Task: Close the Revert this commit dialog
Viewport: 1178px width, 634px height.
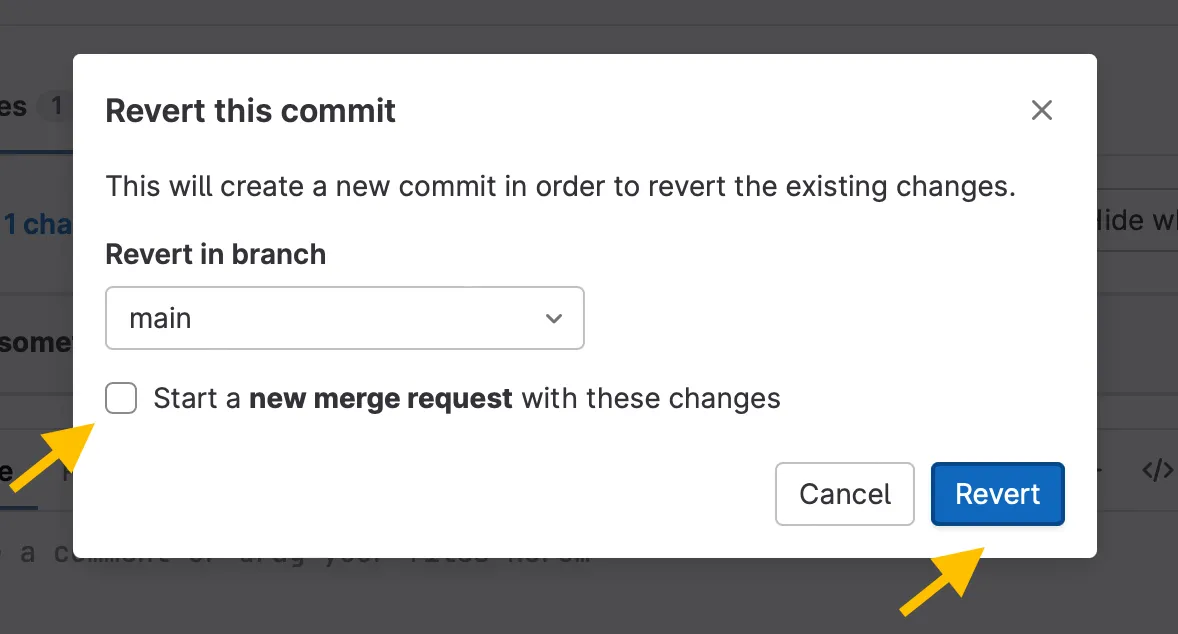Action: tap(1042, 110)
